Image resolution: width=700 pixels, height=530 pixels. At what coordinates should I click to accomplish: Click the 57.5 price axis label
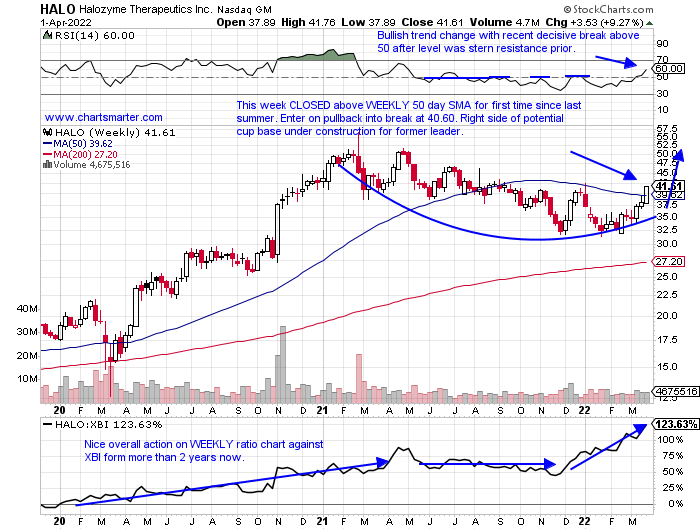click(x=667, y=129)
